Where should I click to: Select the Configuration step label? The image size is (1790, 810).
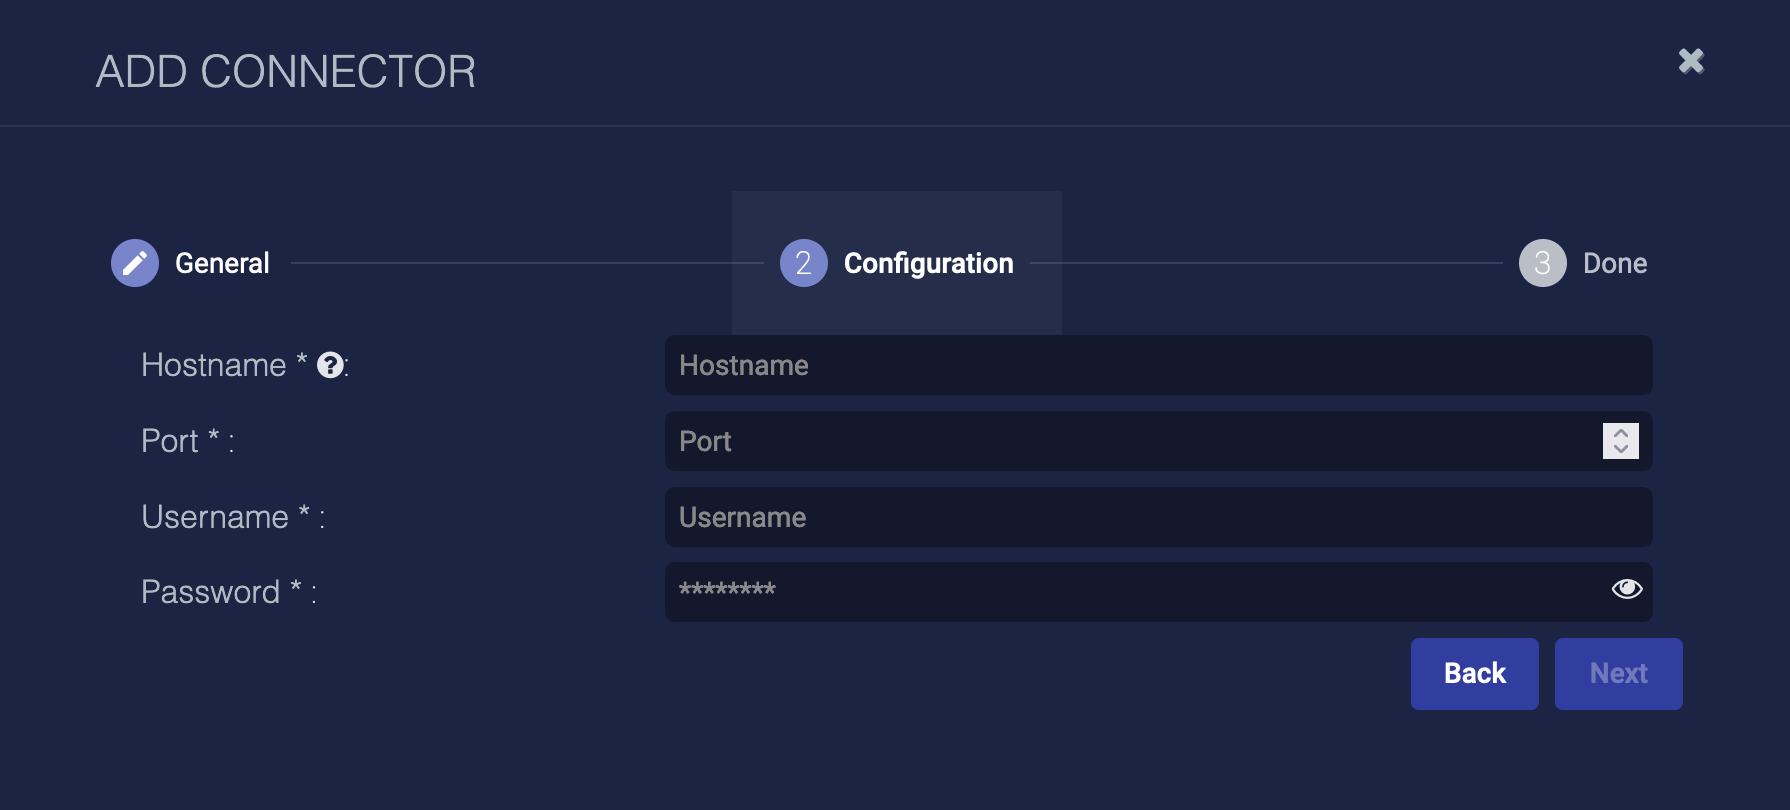point(928,263)
